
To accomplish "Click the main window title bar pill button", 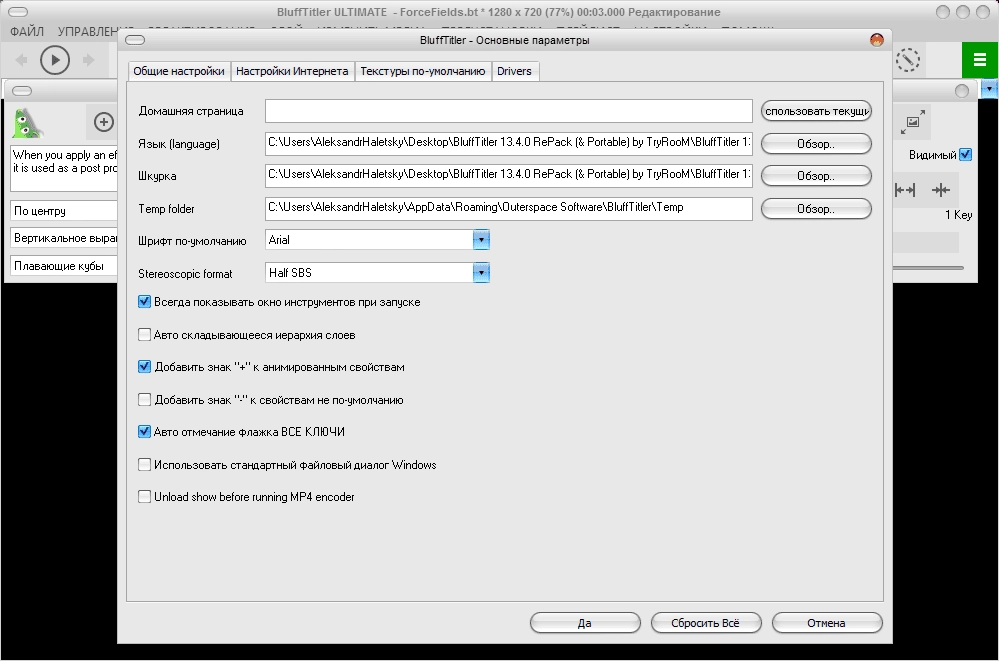I will click(x=18, y=12).
